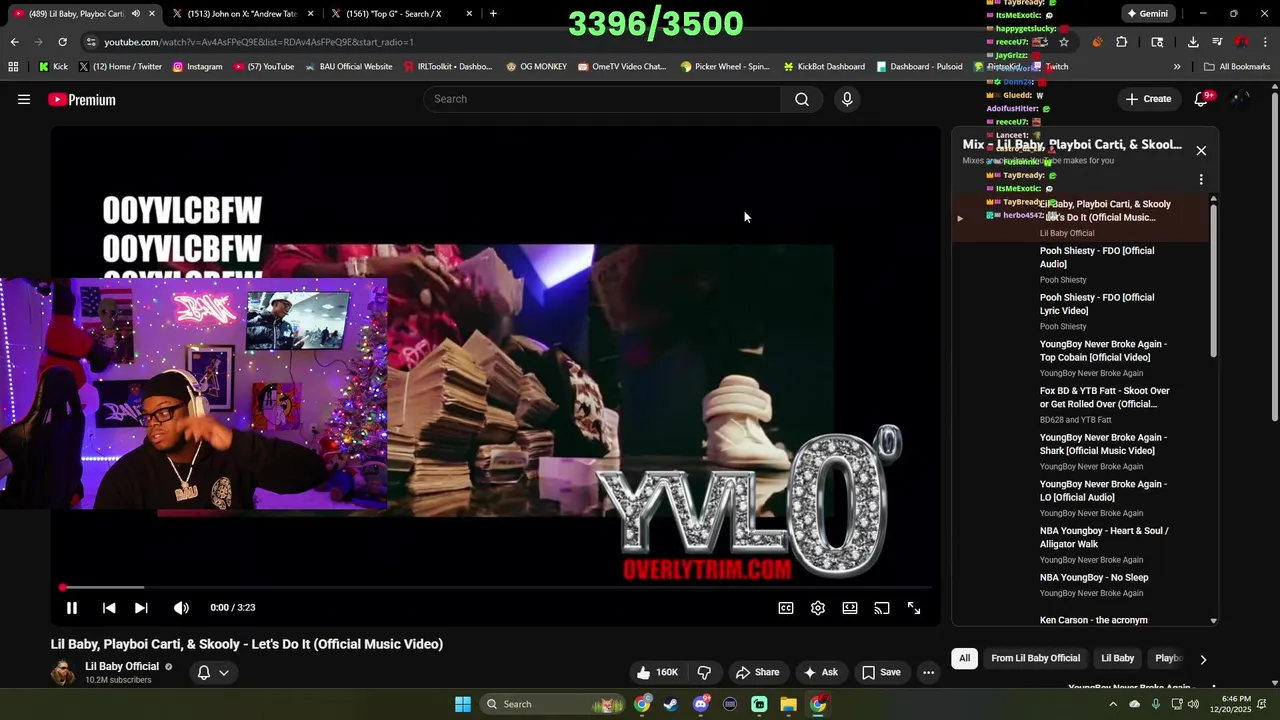Open the KickBot Dashboard bookmark
Viewport: 1280px width, 720px height.
pos(824,67)
